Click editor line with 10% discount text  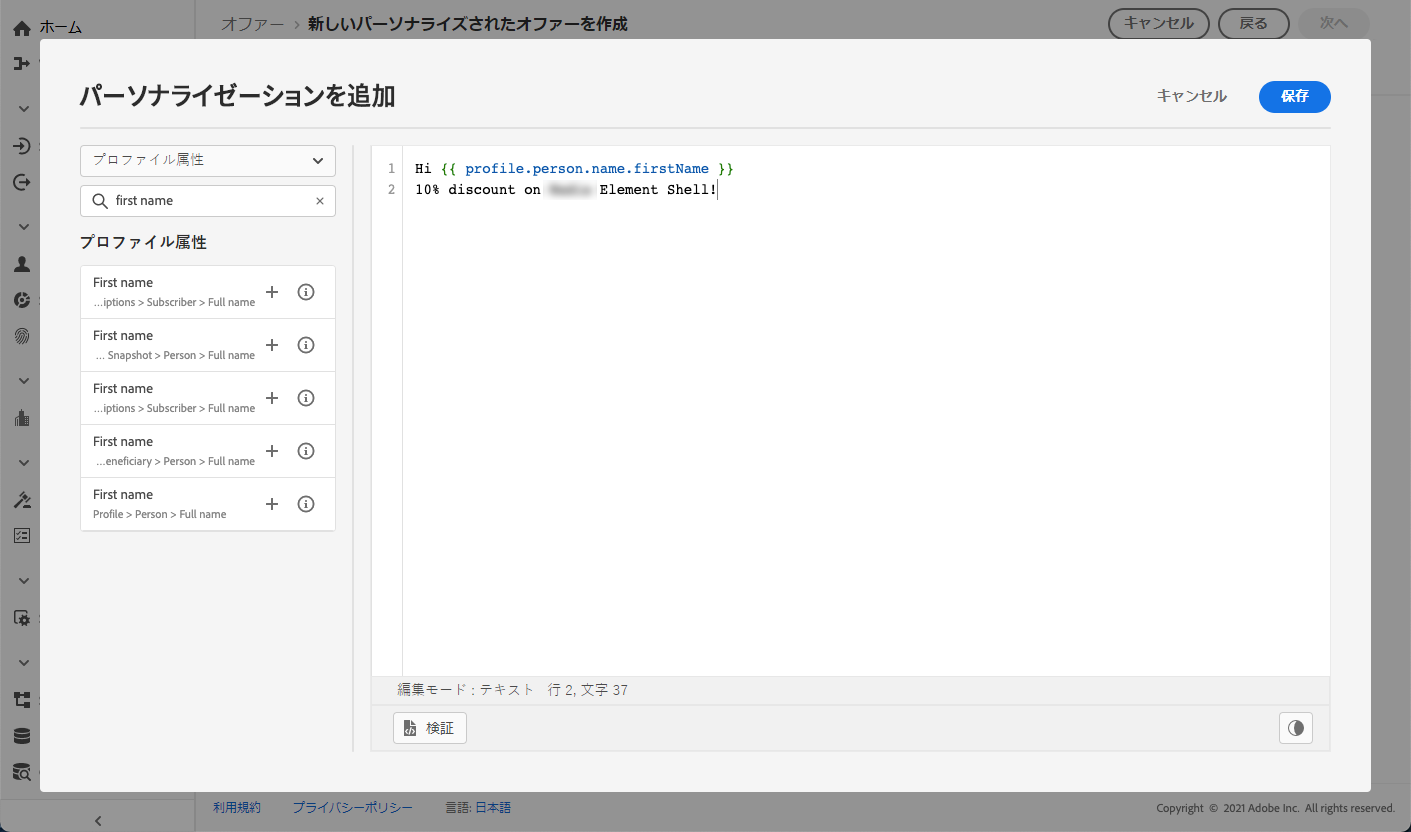pyautogui.click(x=566, y=190)
